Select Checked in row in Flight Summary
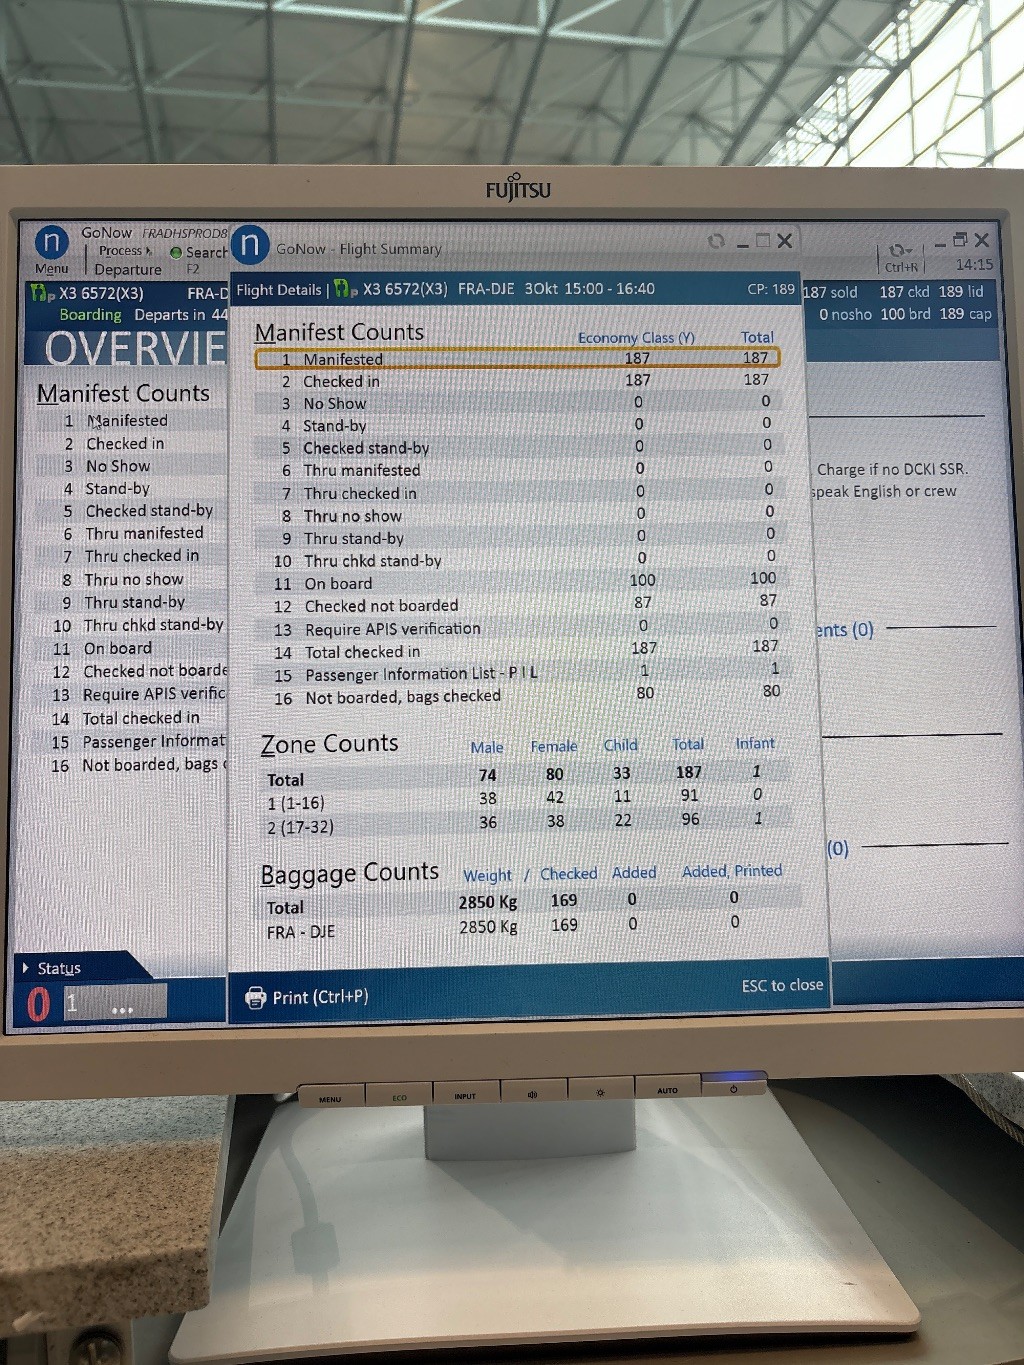The height and width of the screenshot is (1365, 1024). [516, 381]
